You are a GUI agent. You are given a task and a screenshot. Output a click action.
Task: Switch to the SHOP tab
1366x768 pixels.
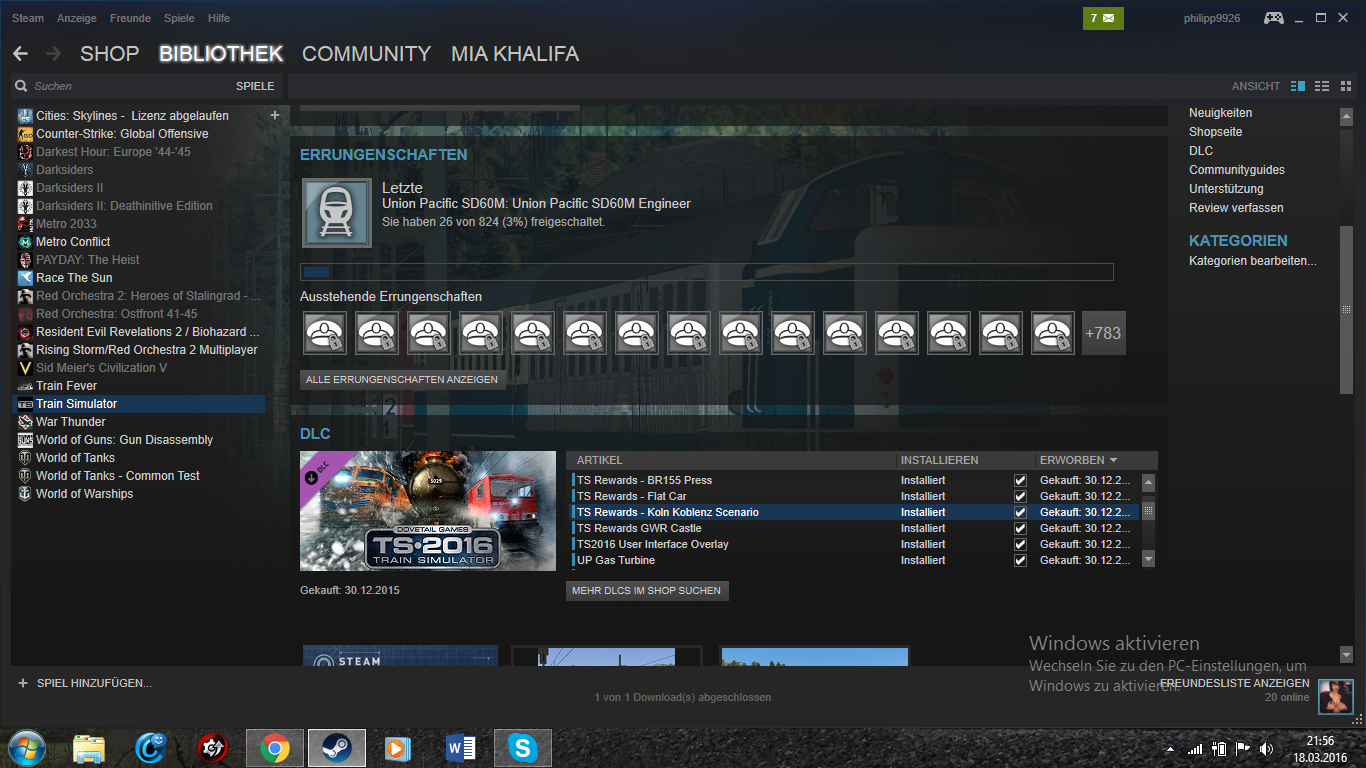click(x=109, y=54)
